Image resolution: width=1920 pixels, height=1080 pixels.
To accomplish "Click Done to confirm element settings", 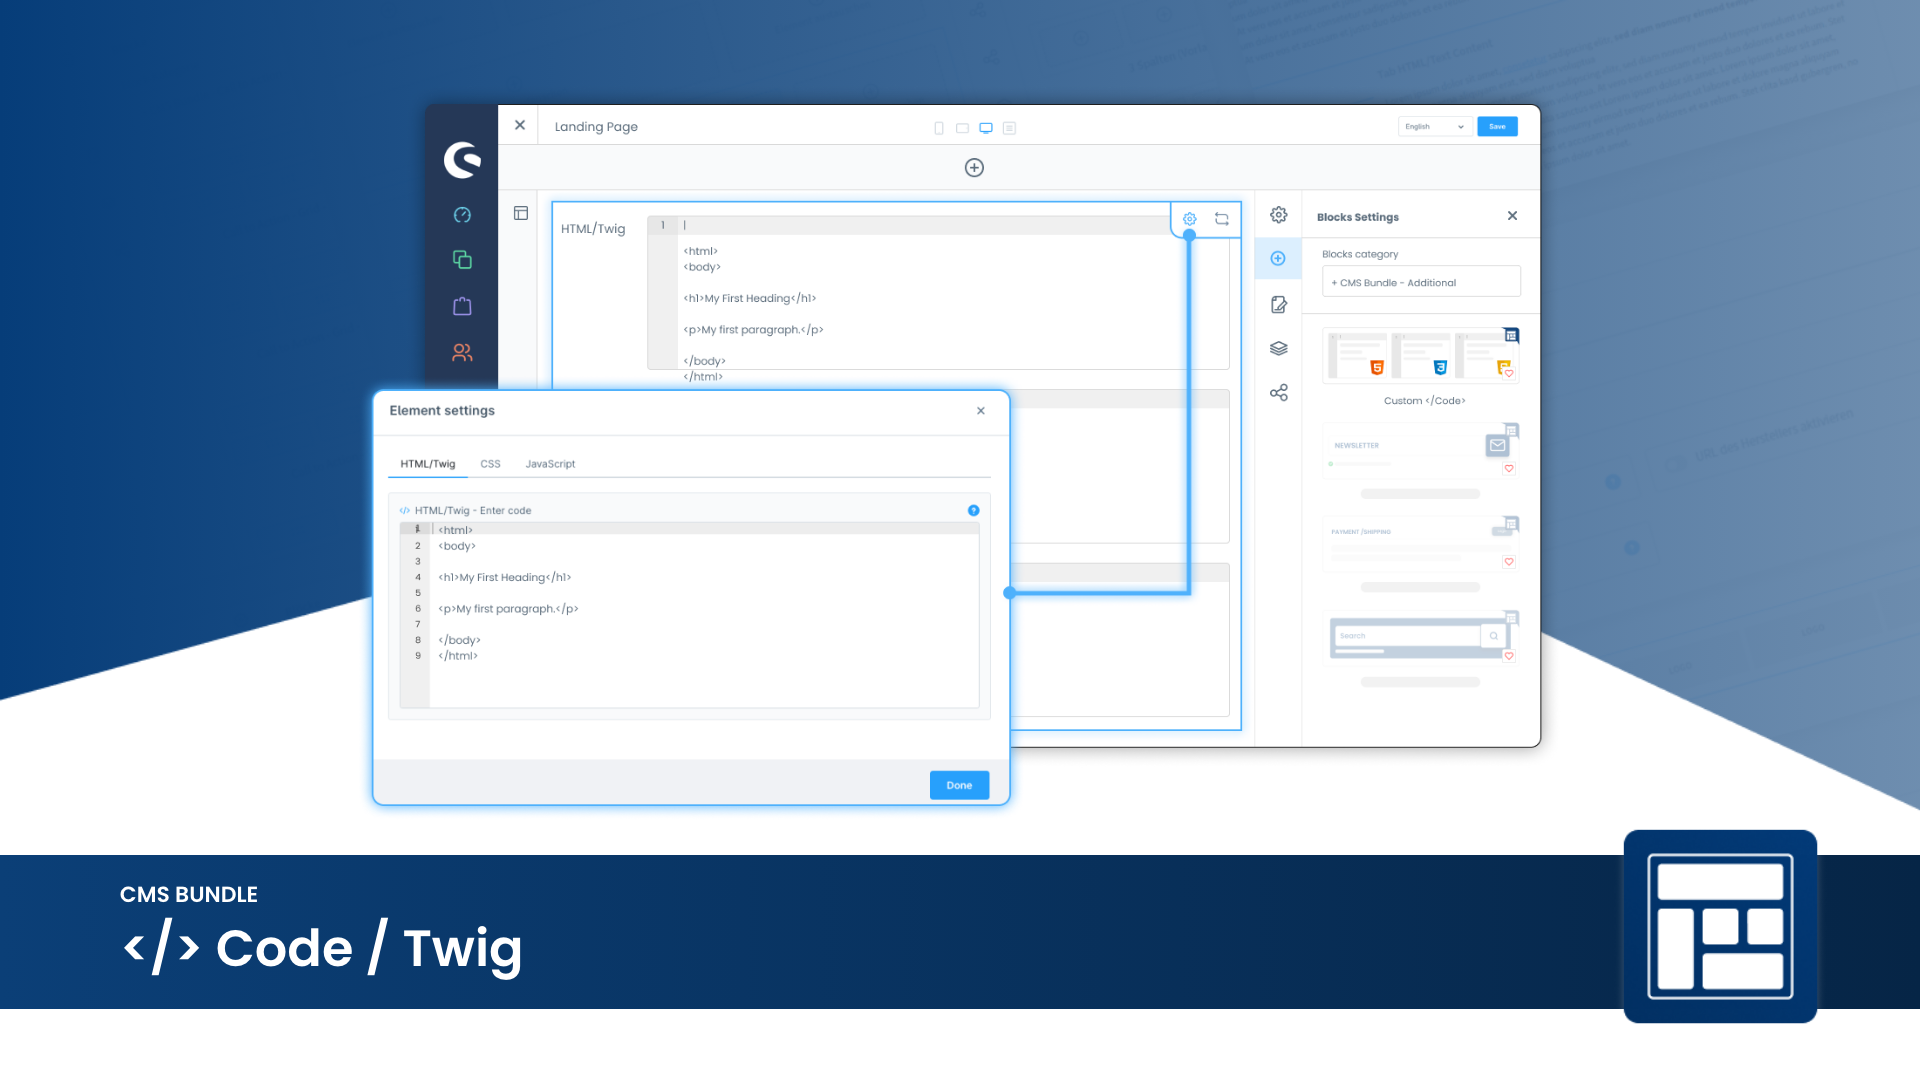I will click(959, 785).
